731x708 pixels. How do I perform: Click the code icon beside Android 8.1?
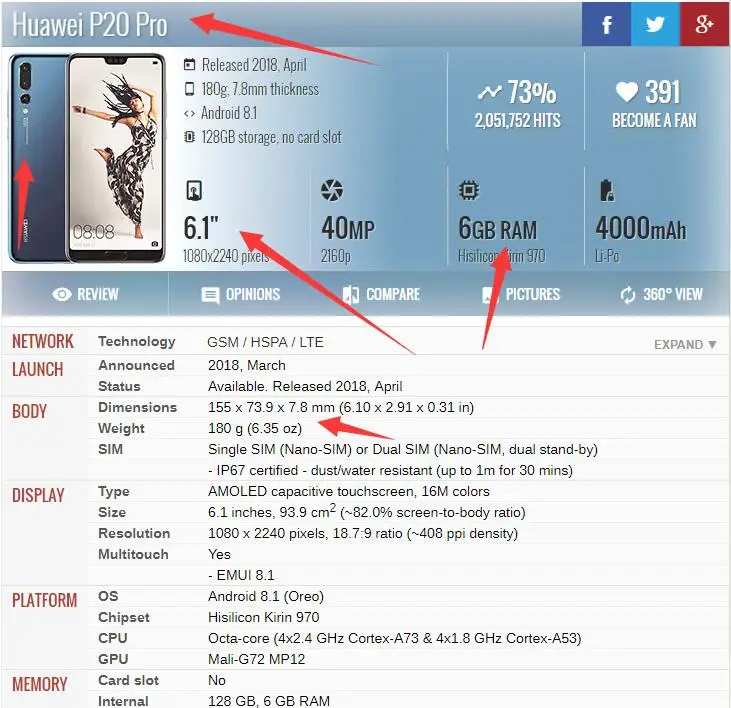[x=189, y=113]
